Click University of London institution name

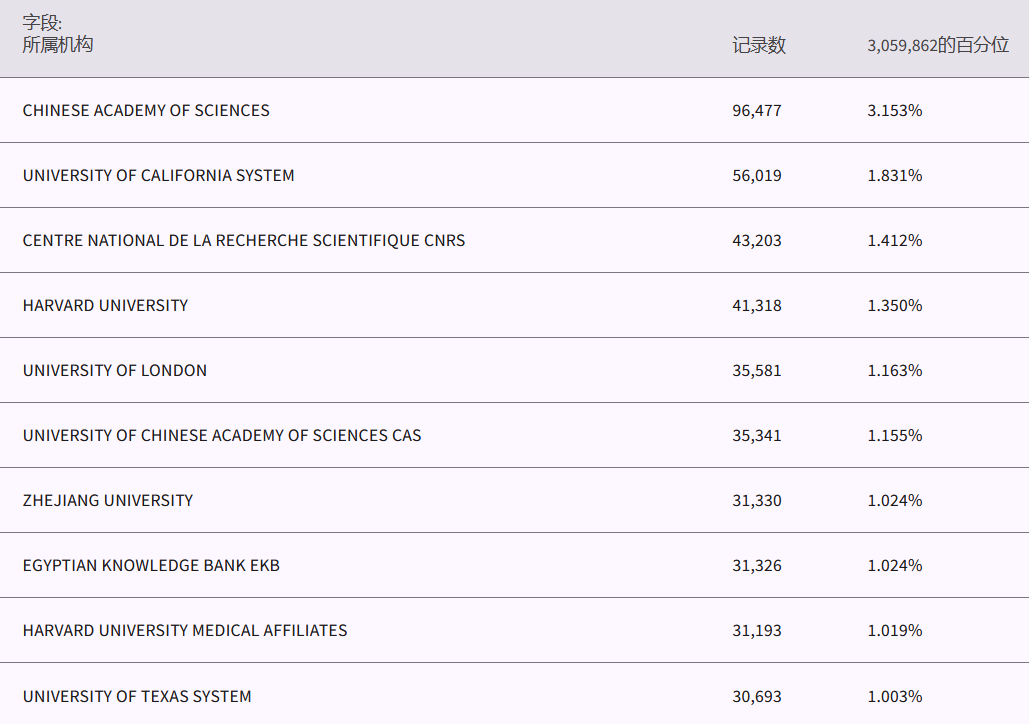115,371
